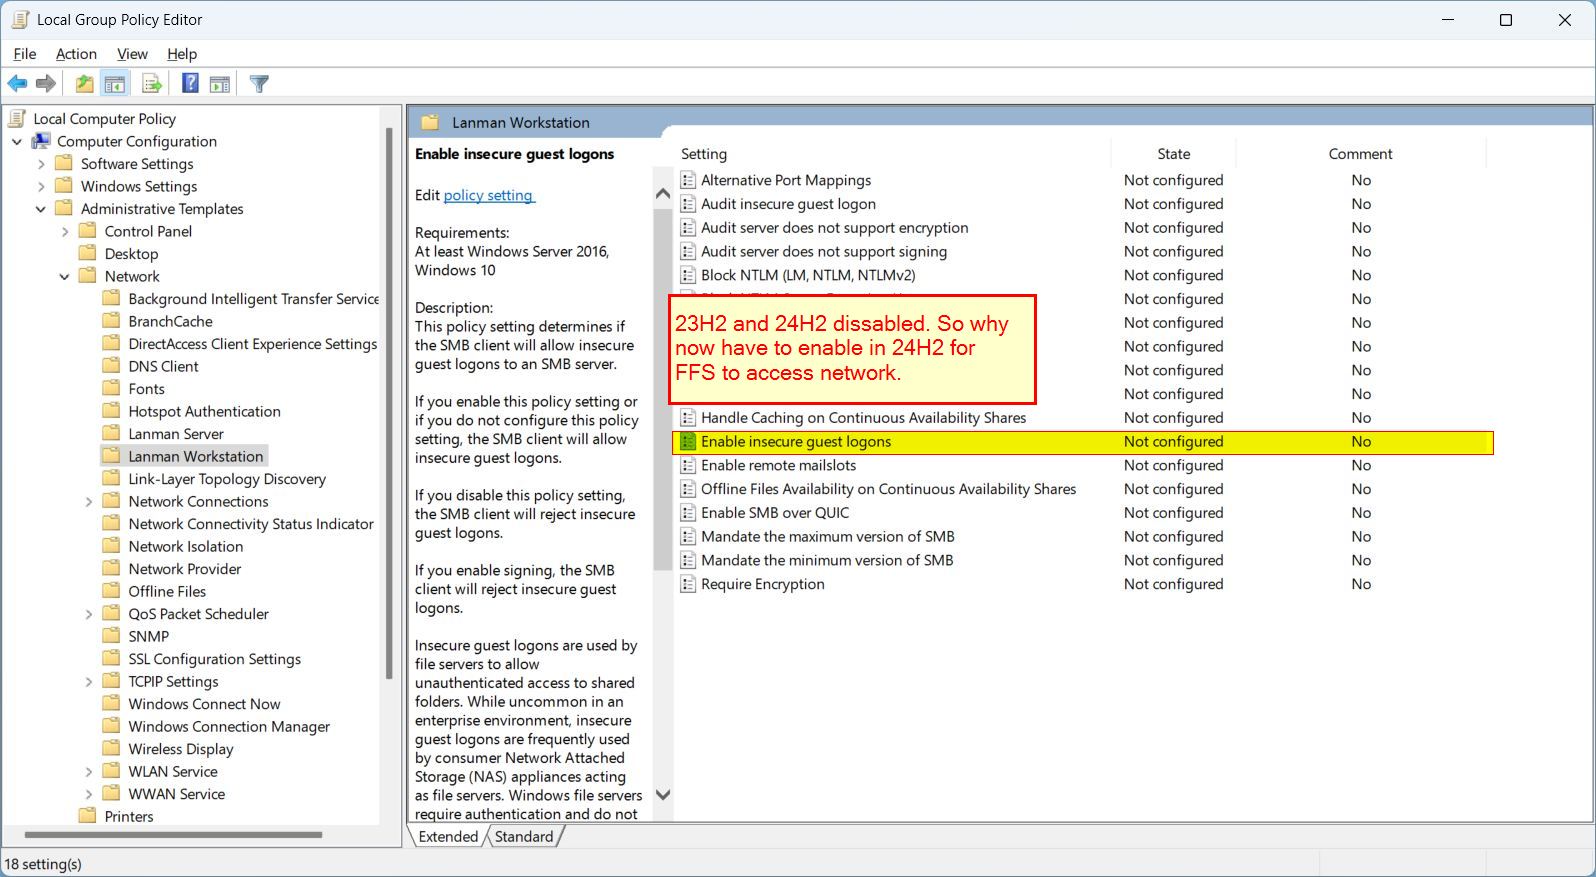
Task: Expand the Control Panel node
Action: pos(65,231)
